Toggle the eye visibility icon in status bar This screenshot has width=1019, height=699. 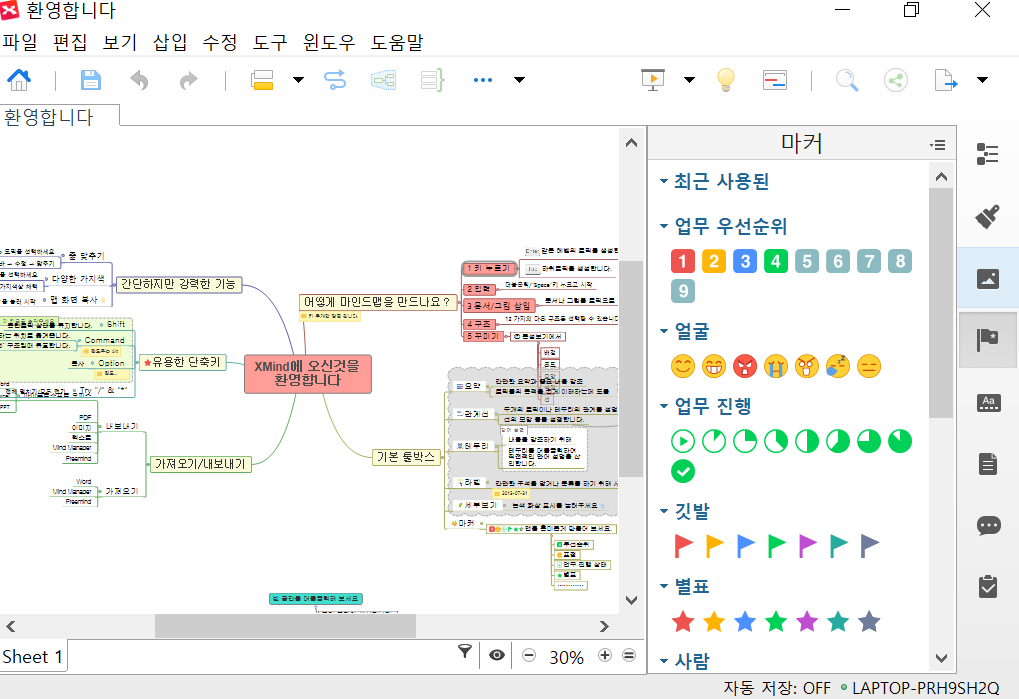click(497, 655)
